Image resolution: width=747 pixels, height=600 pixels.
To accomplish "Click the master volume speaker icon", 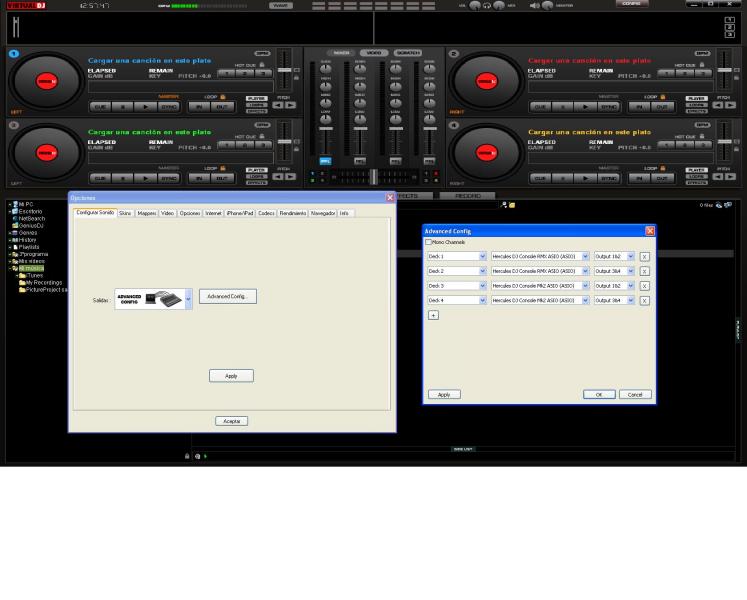I will coord(535,6).
